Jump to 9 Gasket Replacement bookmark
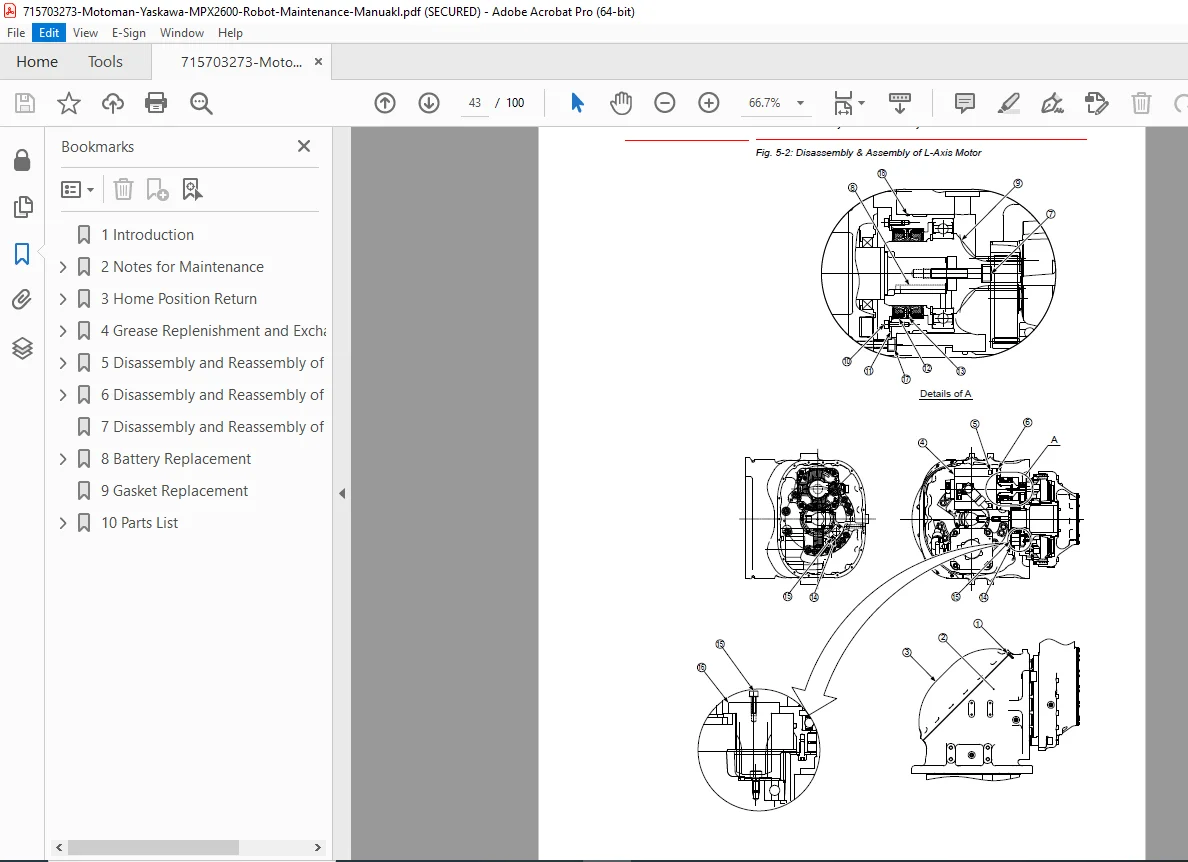The image size is (1188, 862). 174,491
